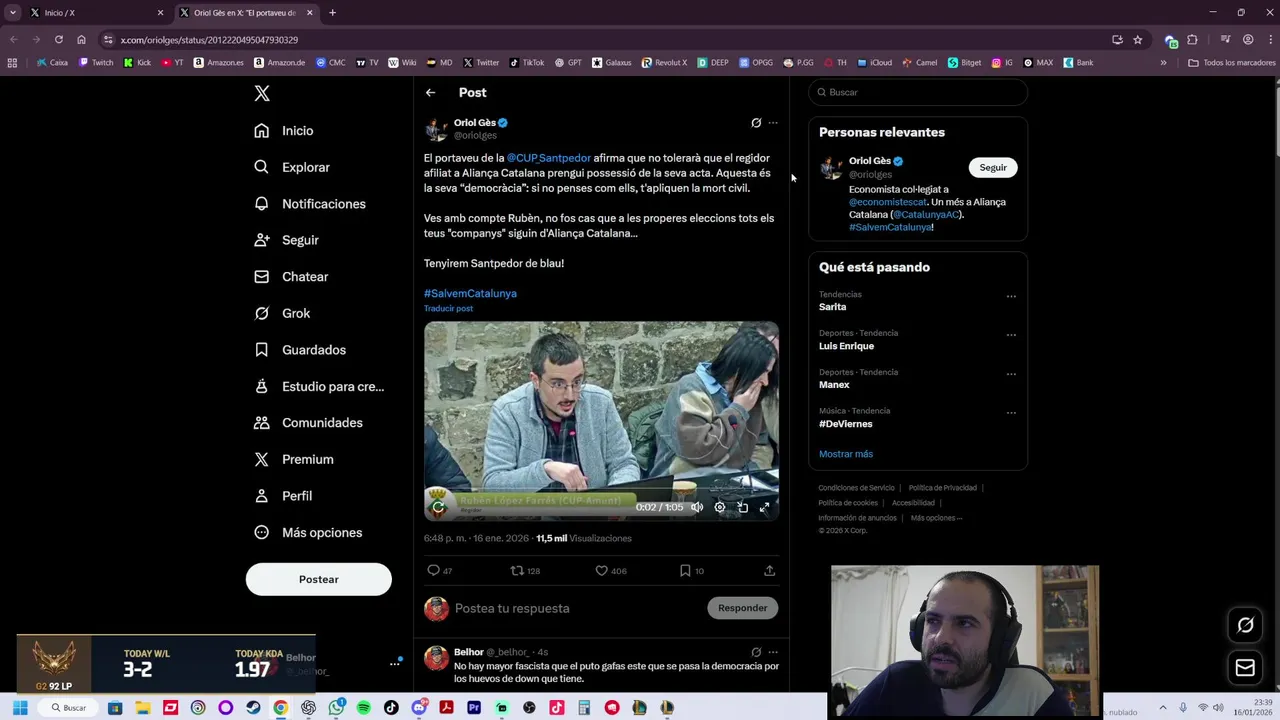This screenshot has width=1280, height=720.
Task: Click the taskbar Buscar search box
Action: (69, 708)
